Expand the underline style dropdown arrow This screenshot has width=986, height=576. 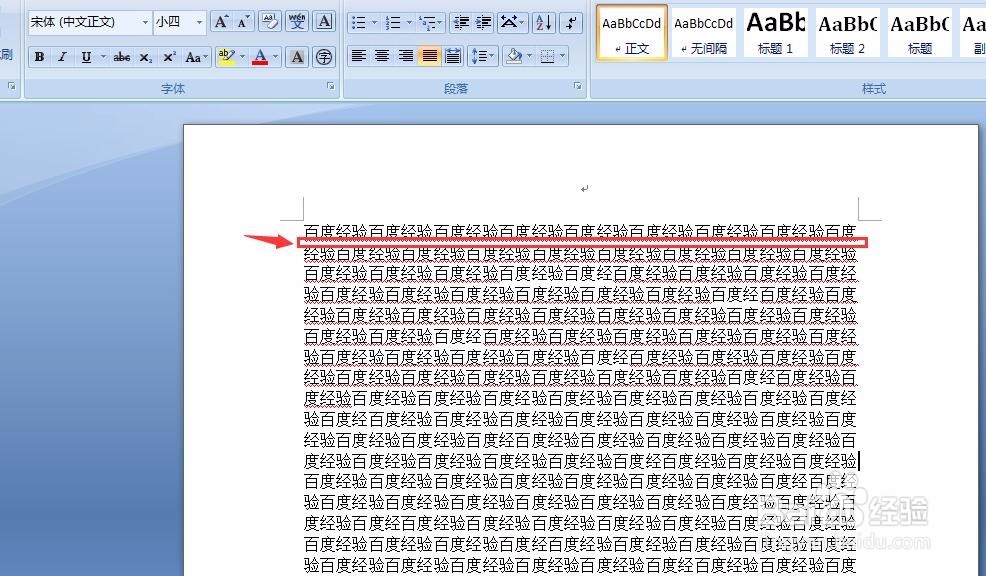click(x=103, y=57)
